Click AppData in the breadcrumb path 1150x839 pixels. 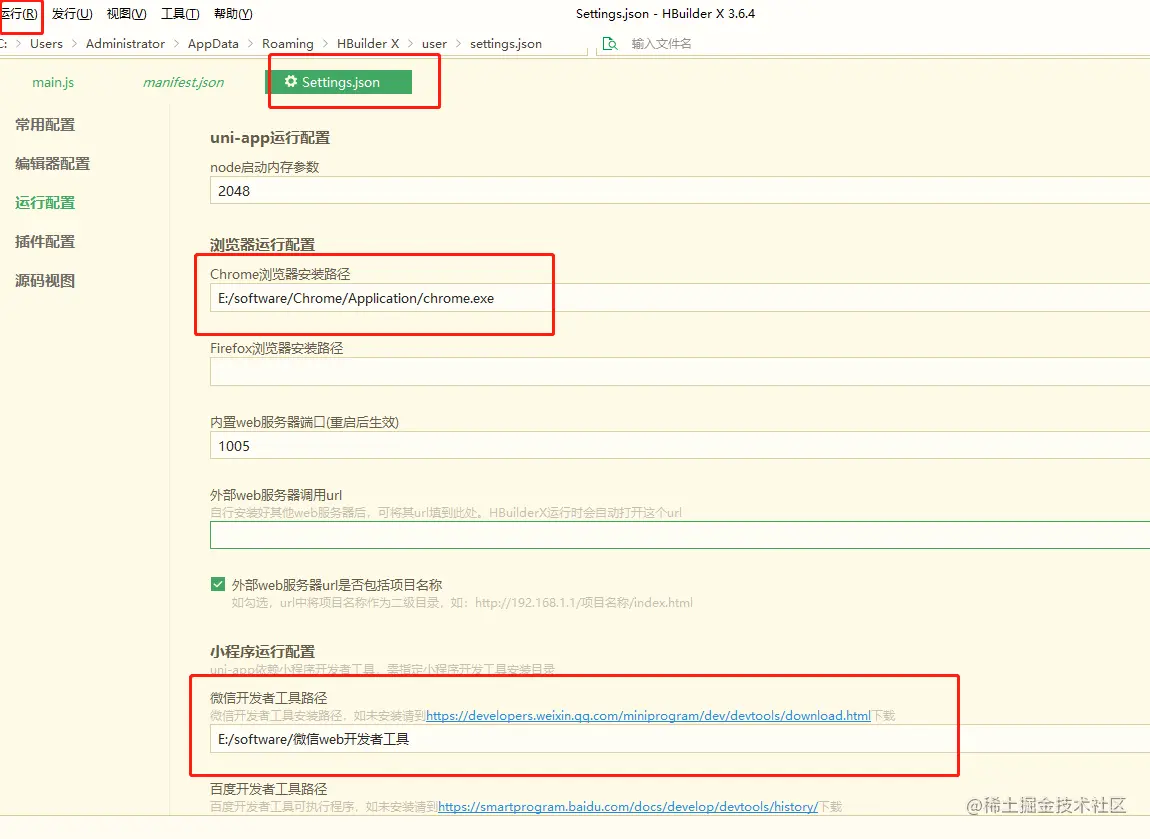pyautogui.click(x=213, y=43)
